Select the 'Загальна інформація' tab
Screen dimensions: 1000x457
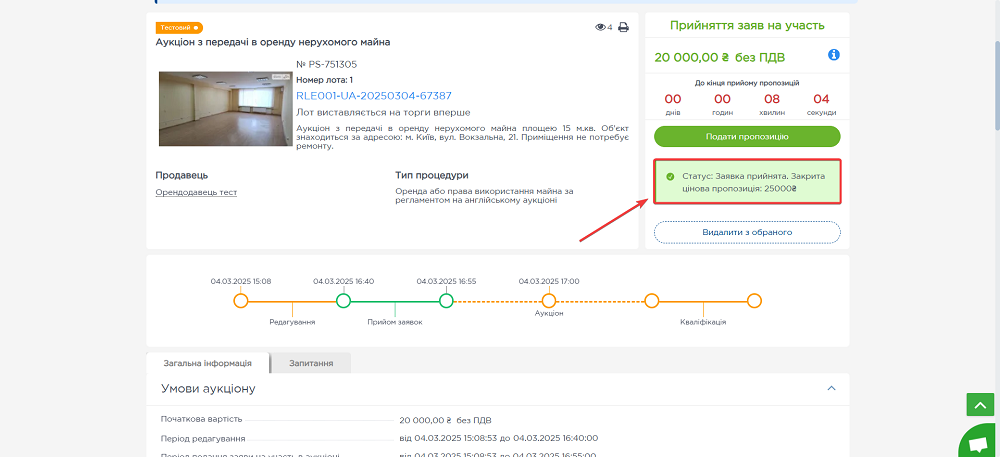209,363
